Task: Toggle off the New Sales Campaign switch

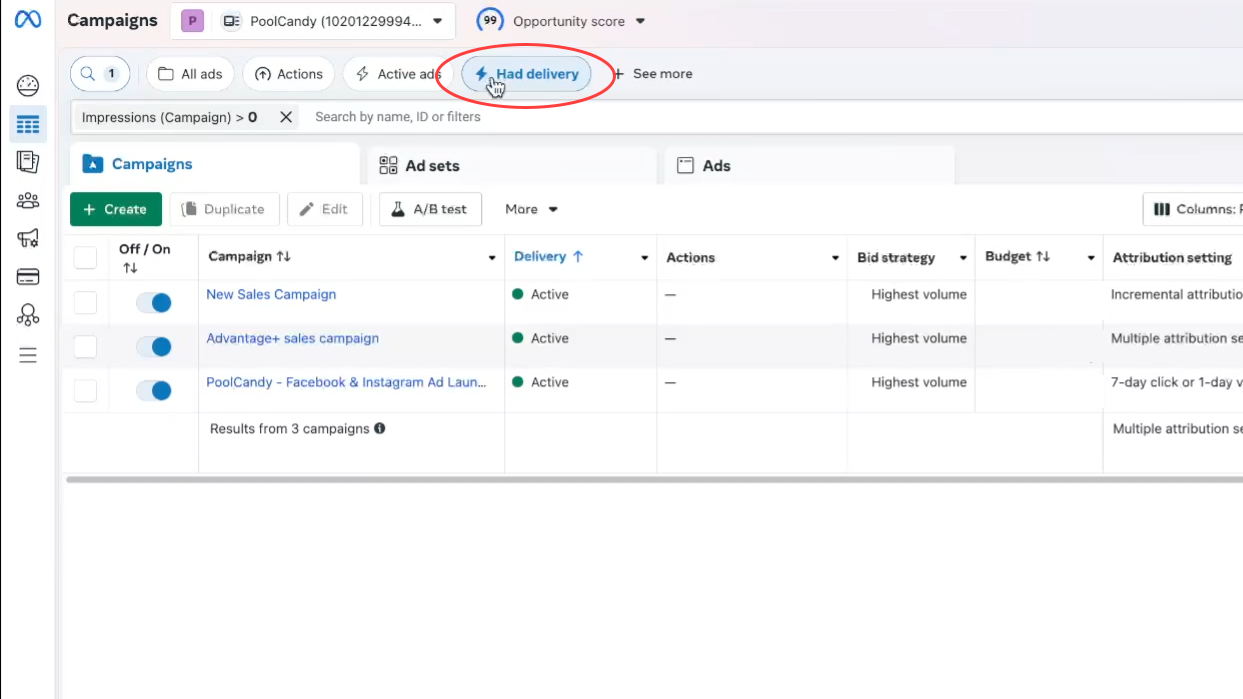Action: coord(154,302)
